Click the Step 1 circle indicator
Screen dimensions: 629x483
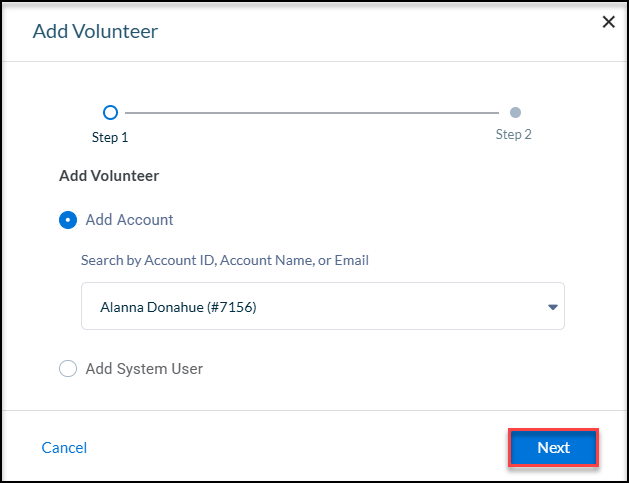point(110,113)
